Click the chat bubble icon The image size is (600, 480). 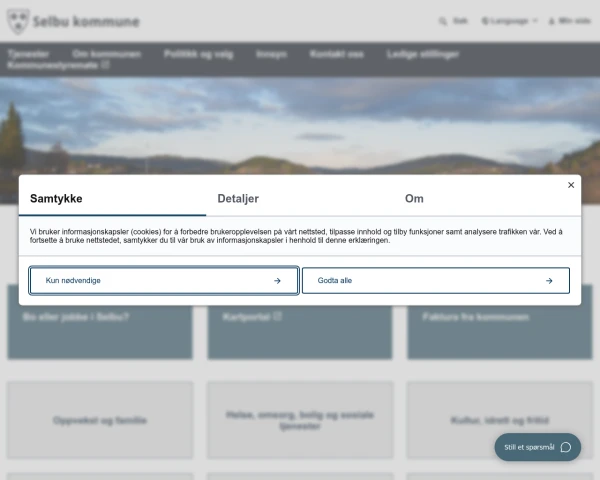tap(566, 447)
